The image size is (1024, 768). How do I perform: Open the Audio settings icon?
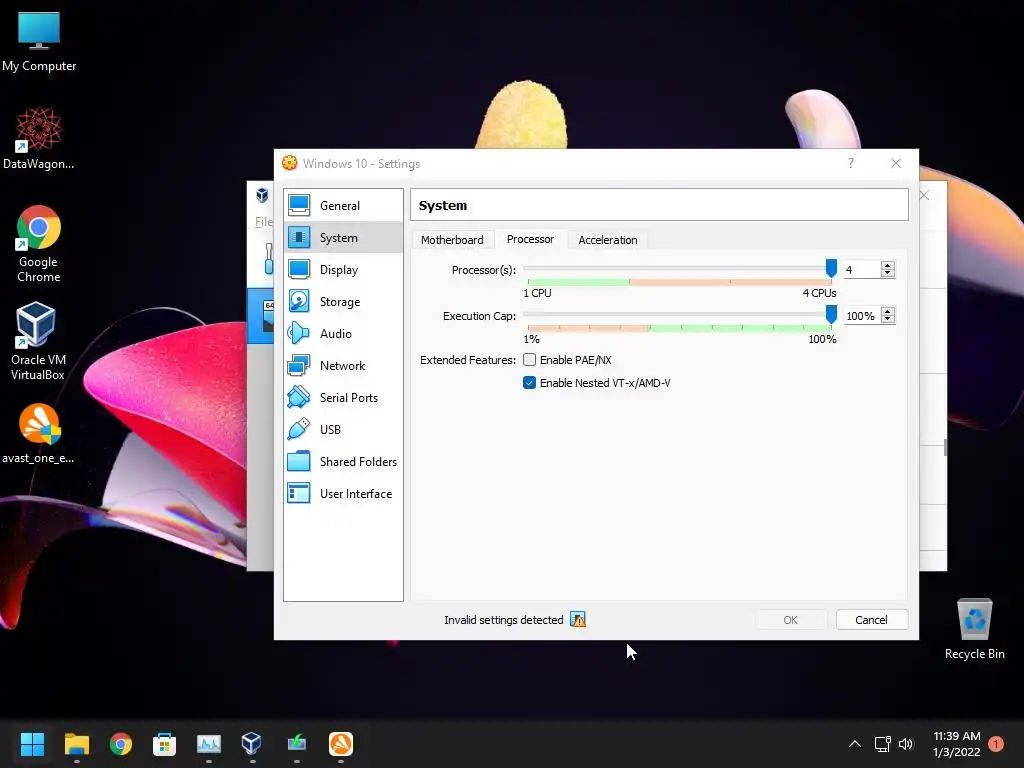coord(299,334)
